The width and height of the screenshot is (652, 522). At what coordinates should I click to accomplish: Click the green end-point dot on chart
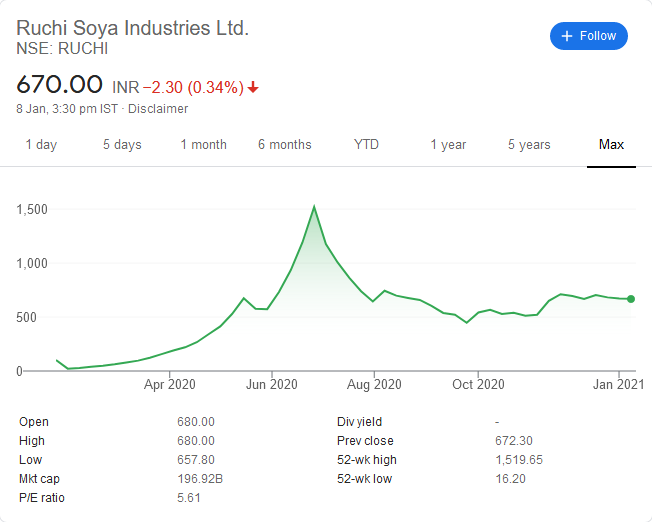[x=631, y=299]
